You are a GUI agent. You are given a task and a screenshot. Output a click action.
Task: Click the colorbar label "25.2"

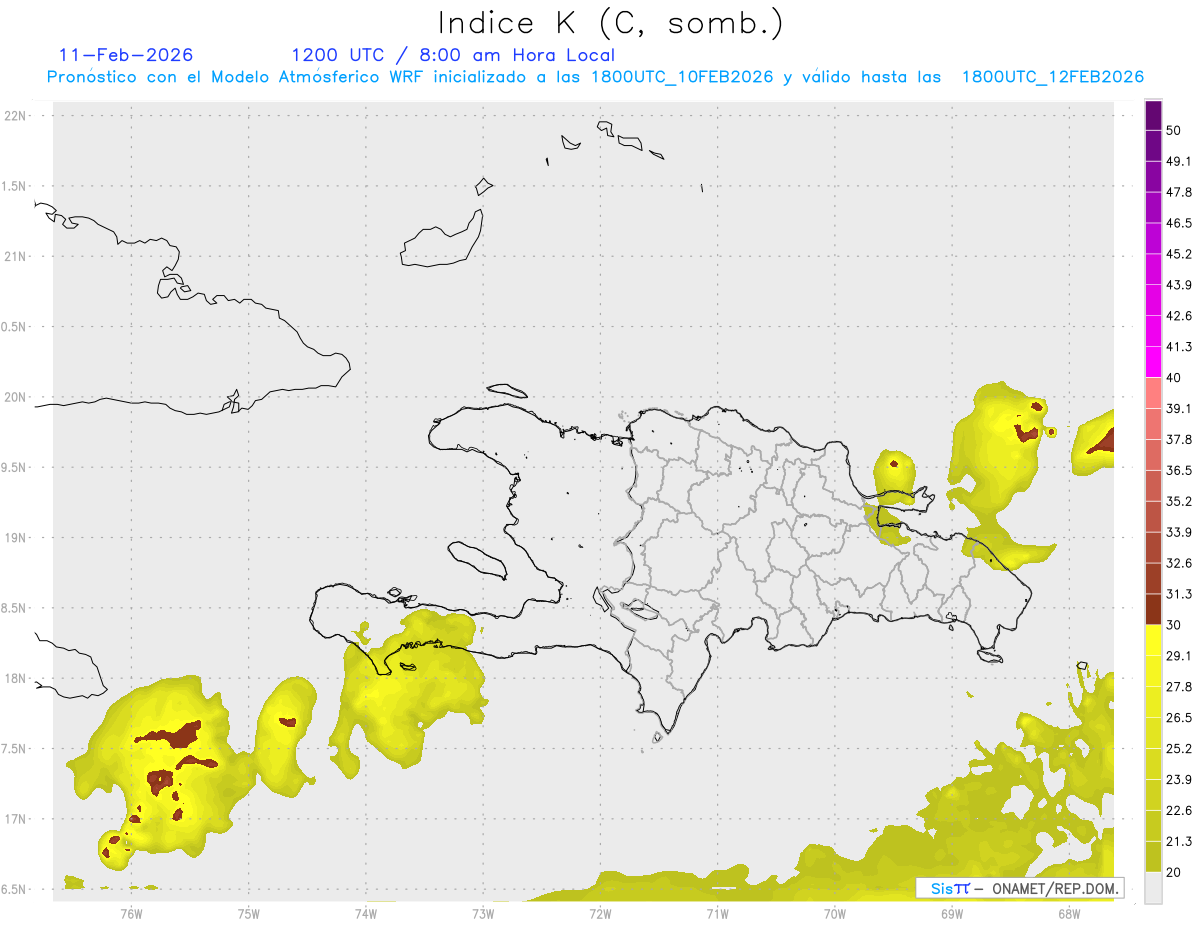(x=1178, y=748)
